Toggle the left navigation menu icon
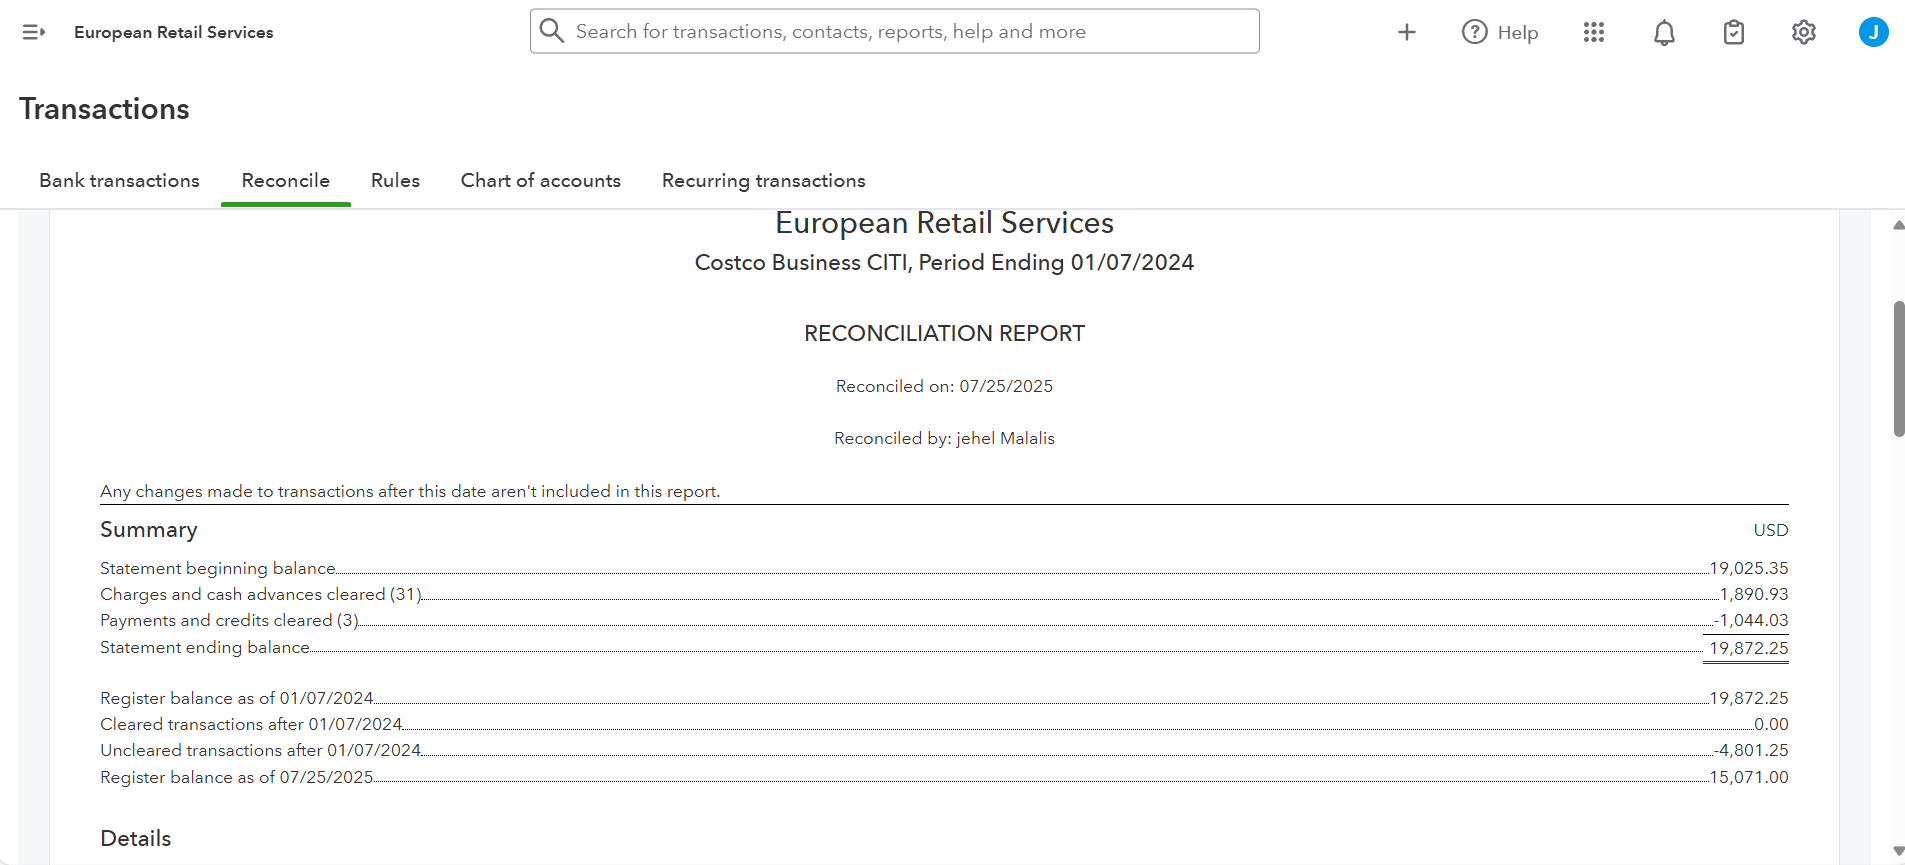 [34, 32]
